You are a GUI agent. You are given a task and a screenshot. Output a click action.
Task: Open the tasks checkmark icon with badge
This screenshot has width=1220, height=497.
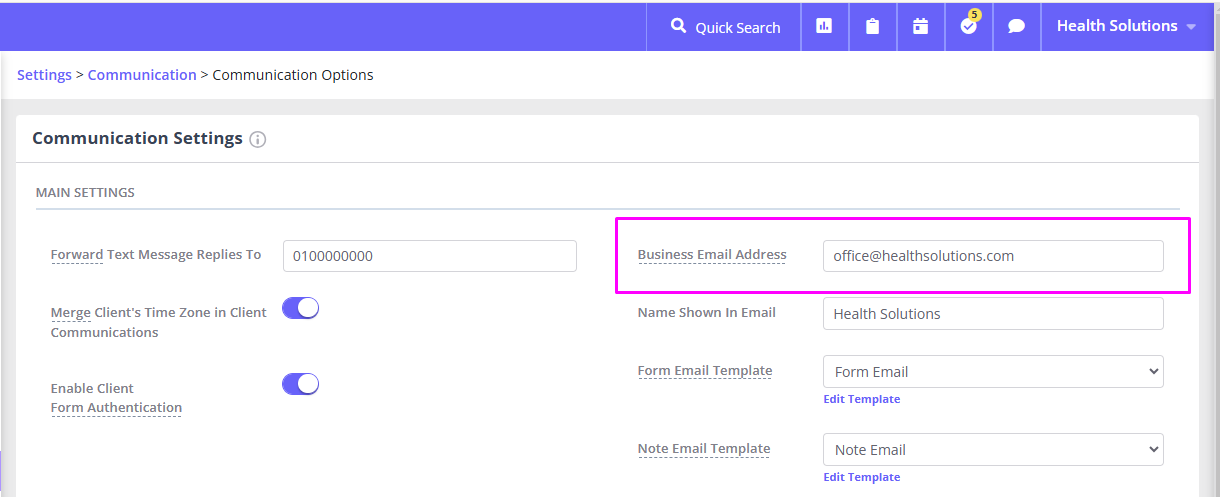(968, 26)
